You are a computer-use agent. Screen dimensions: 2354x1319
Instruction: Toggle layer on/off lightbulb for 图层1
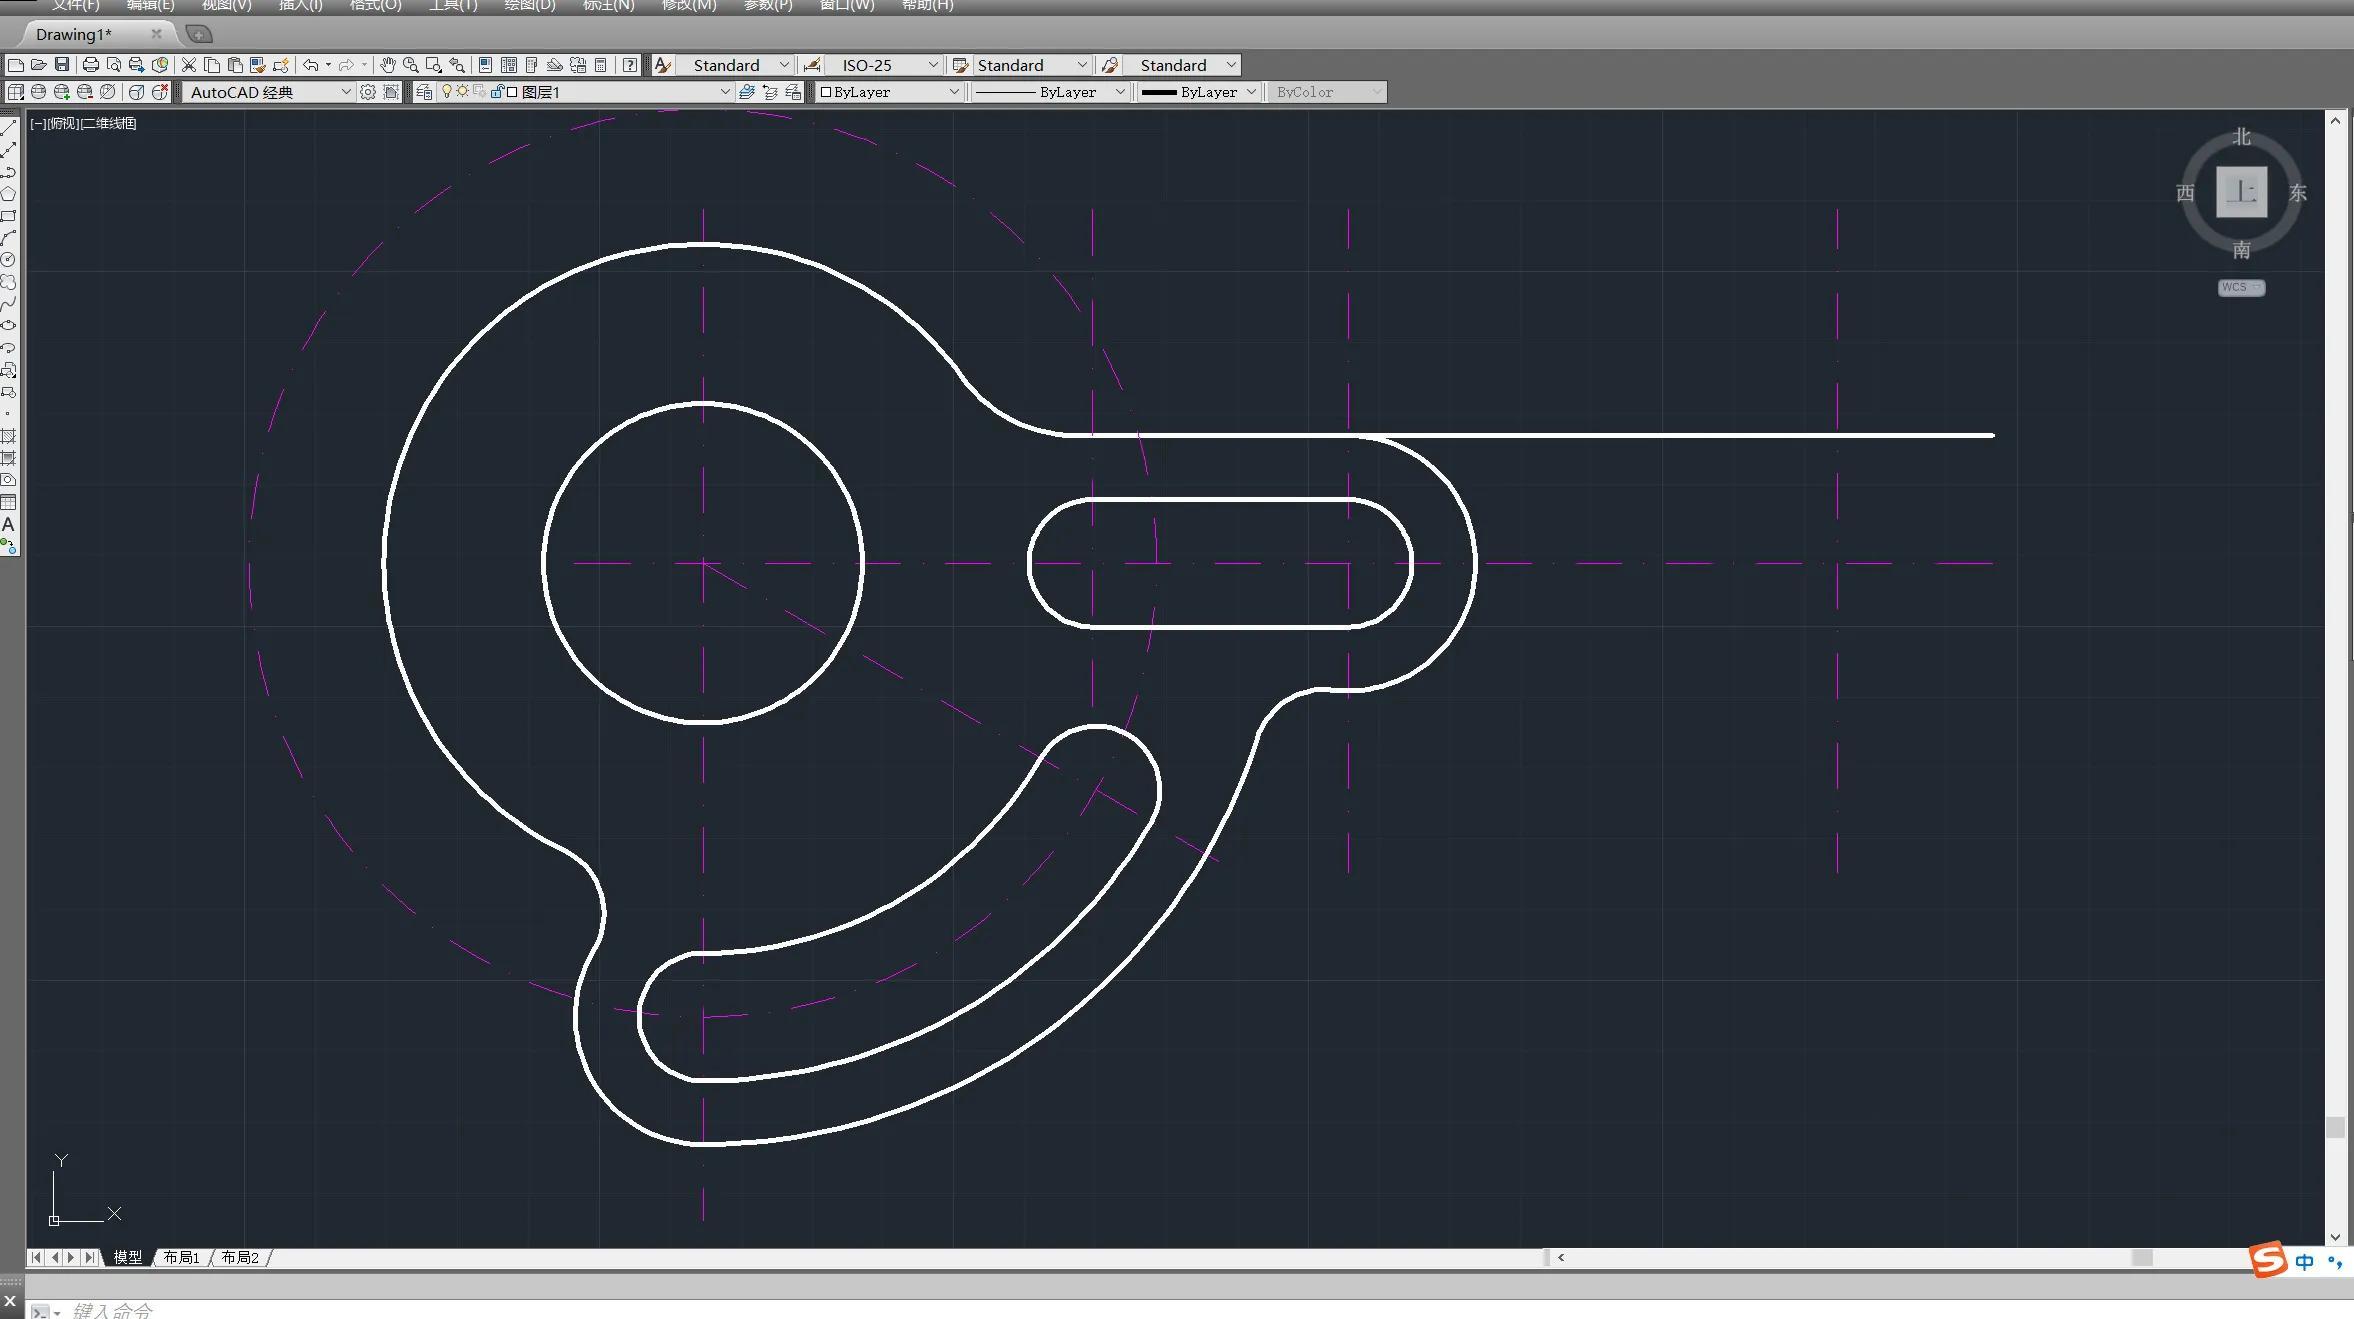[447, 92]
